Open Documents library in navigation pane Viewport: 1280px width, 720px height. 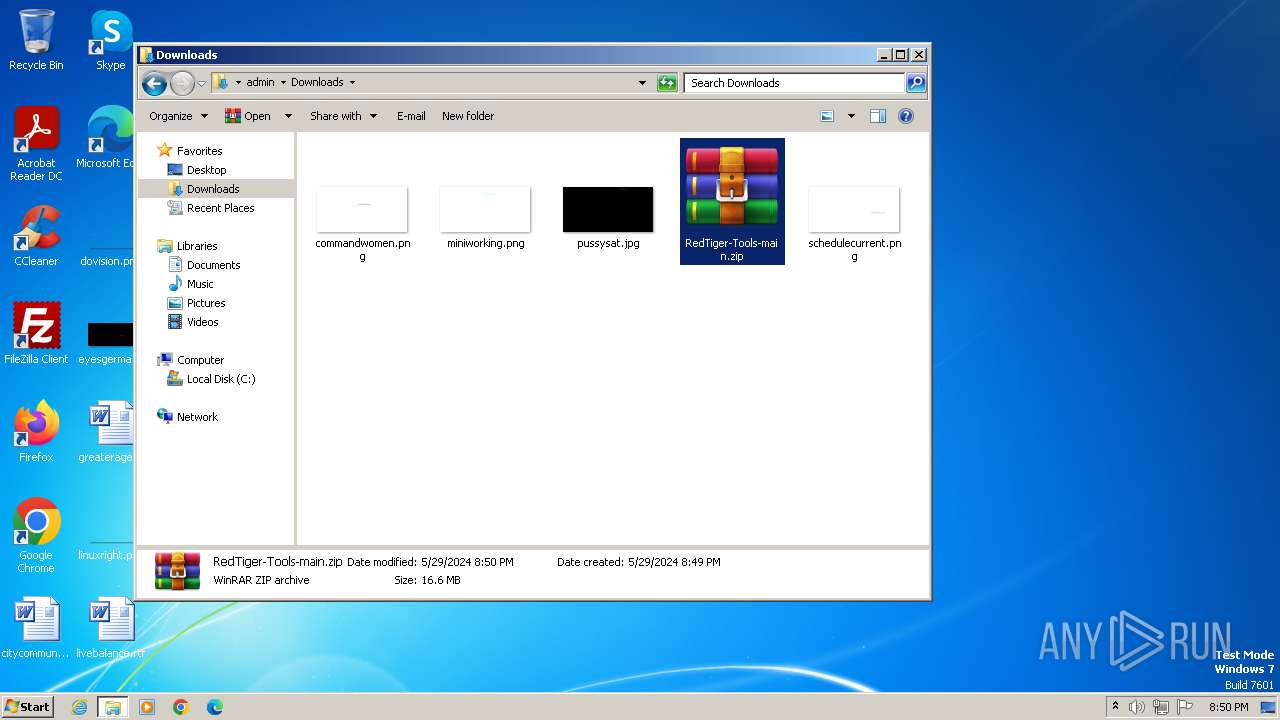[213, 265]
